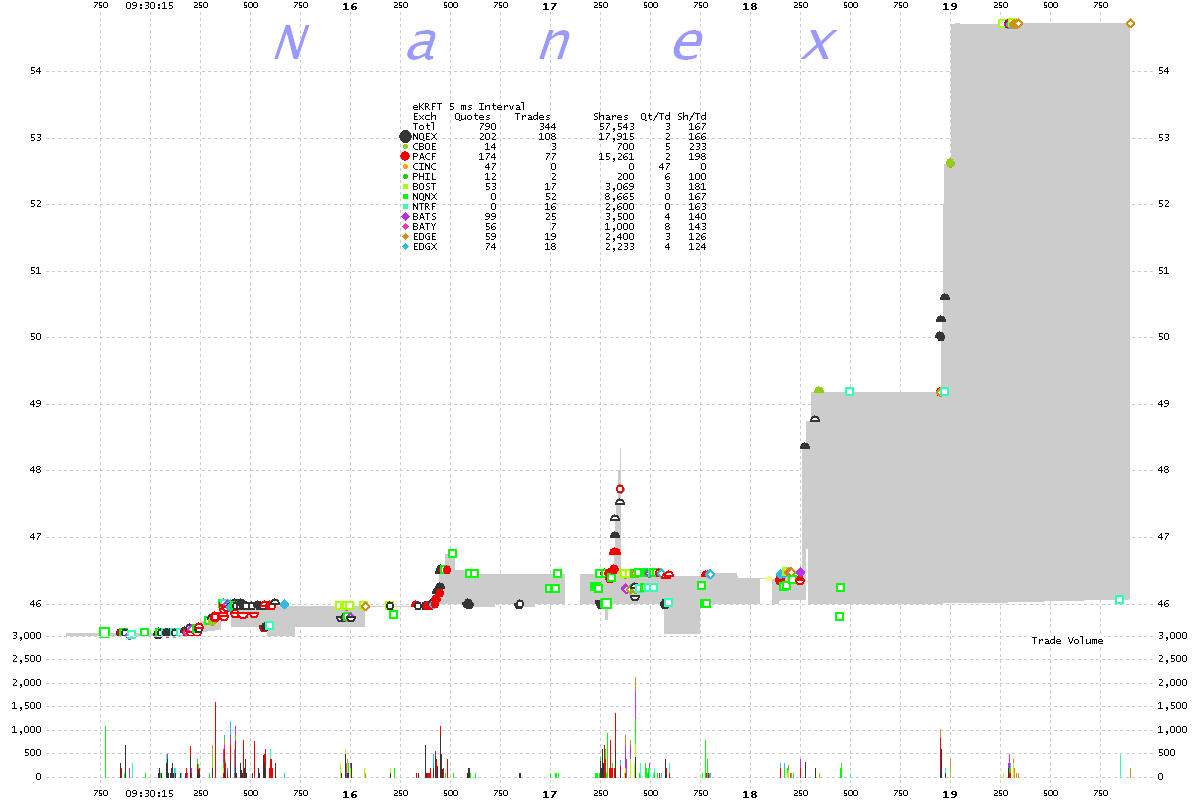Select the NQEX shares value '17,915'
The width and height of the screenshot is (1200, 800).
tap(616, 137)
